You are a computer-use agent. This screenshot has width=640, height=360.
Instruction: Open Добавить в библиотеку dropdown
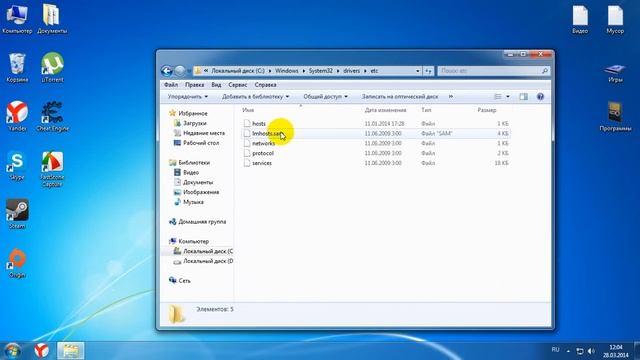click(x=256, y=97)
